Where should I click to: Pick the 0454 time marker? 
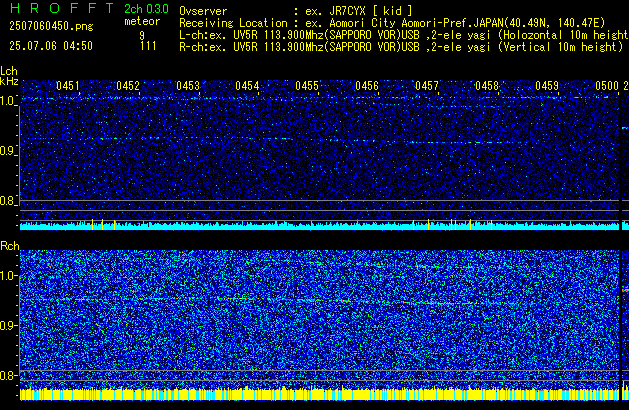coord(247,86)
